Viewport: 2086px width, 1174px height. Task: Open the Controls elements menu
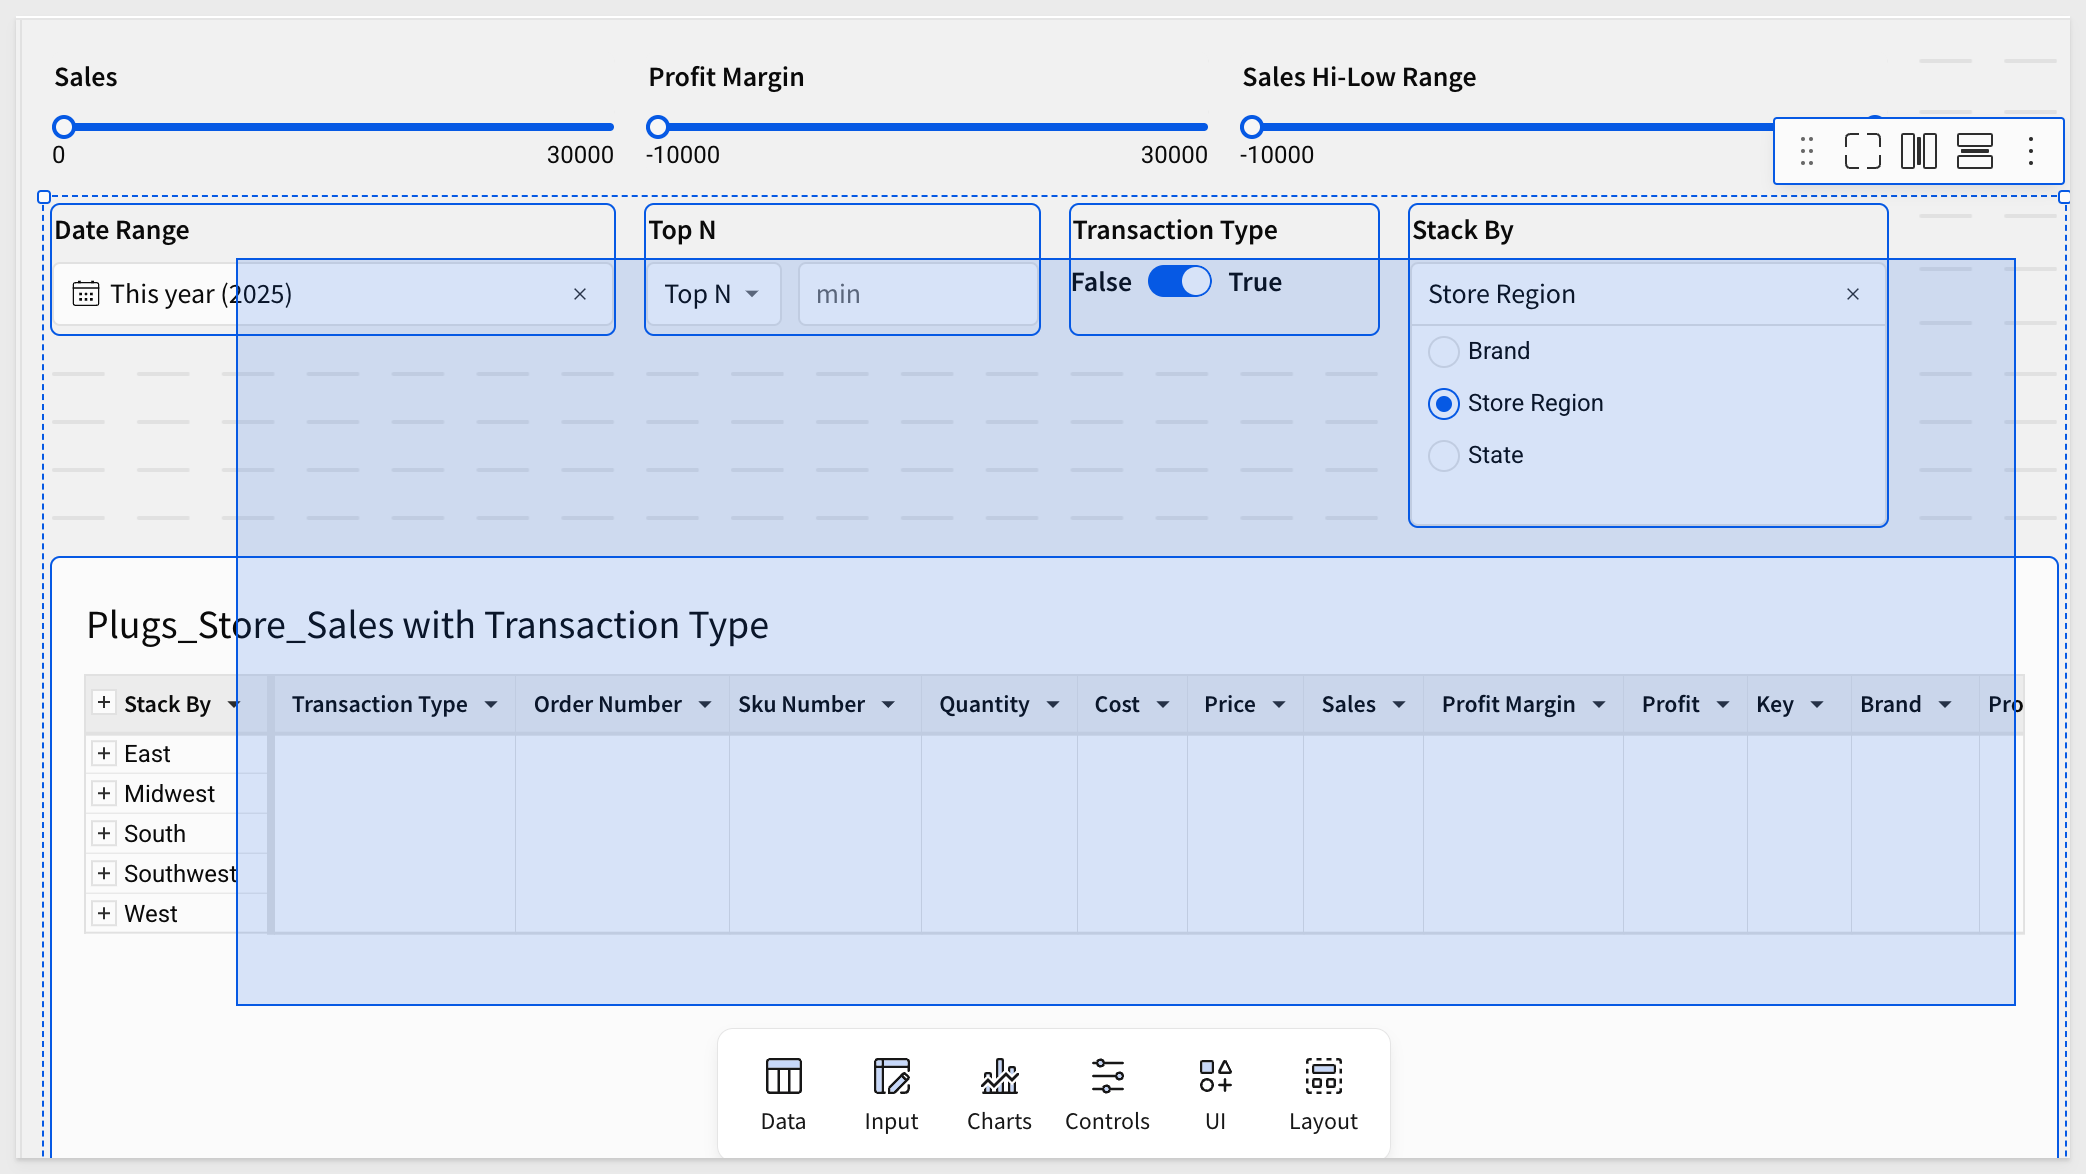1107,1094
